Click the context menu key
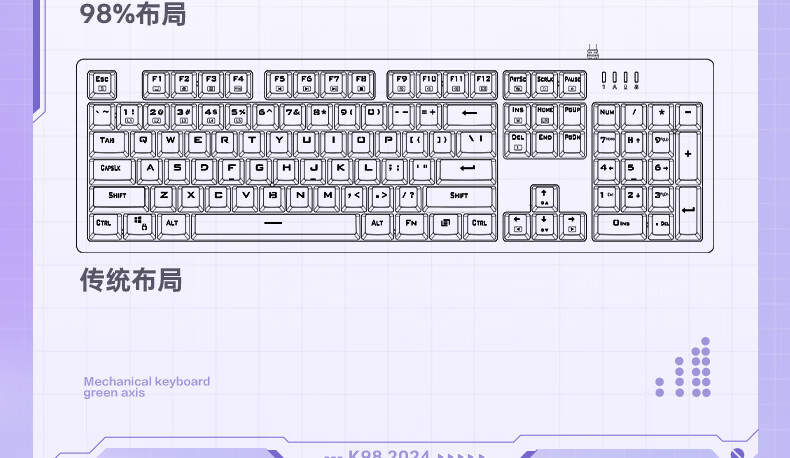 [x=446, y=224]
